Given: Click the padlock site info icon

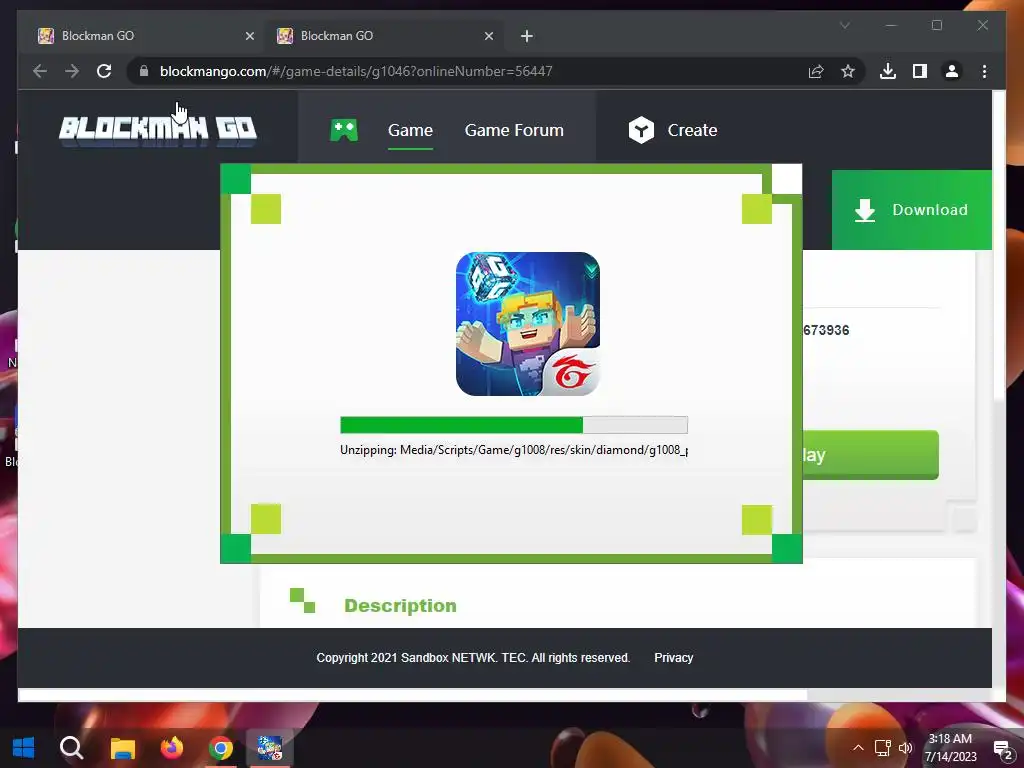Looking at the screenshot, I should 144,71.
